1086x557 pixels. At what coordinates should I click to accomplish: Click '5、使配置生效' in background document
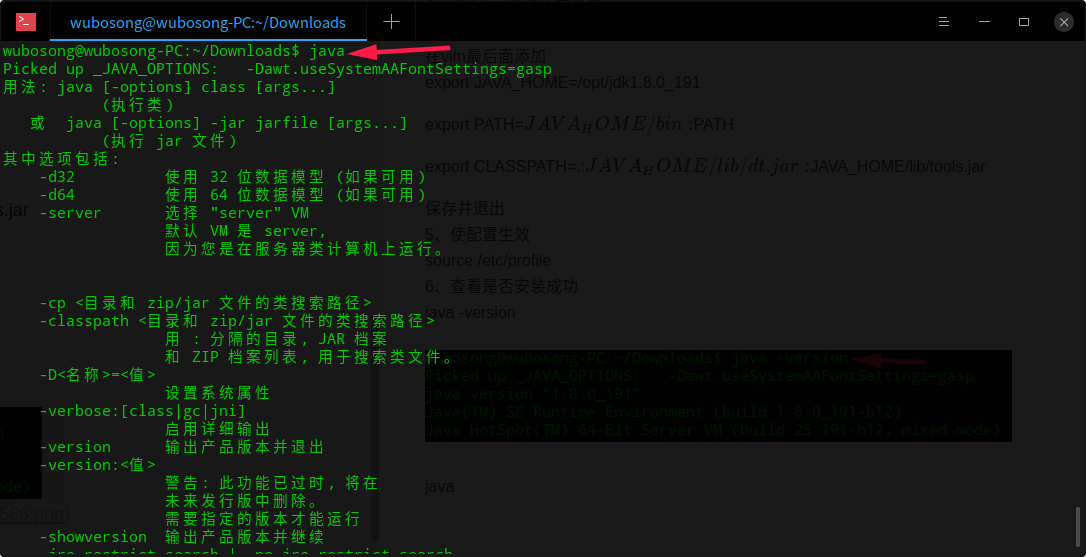(x=478, y=235)
